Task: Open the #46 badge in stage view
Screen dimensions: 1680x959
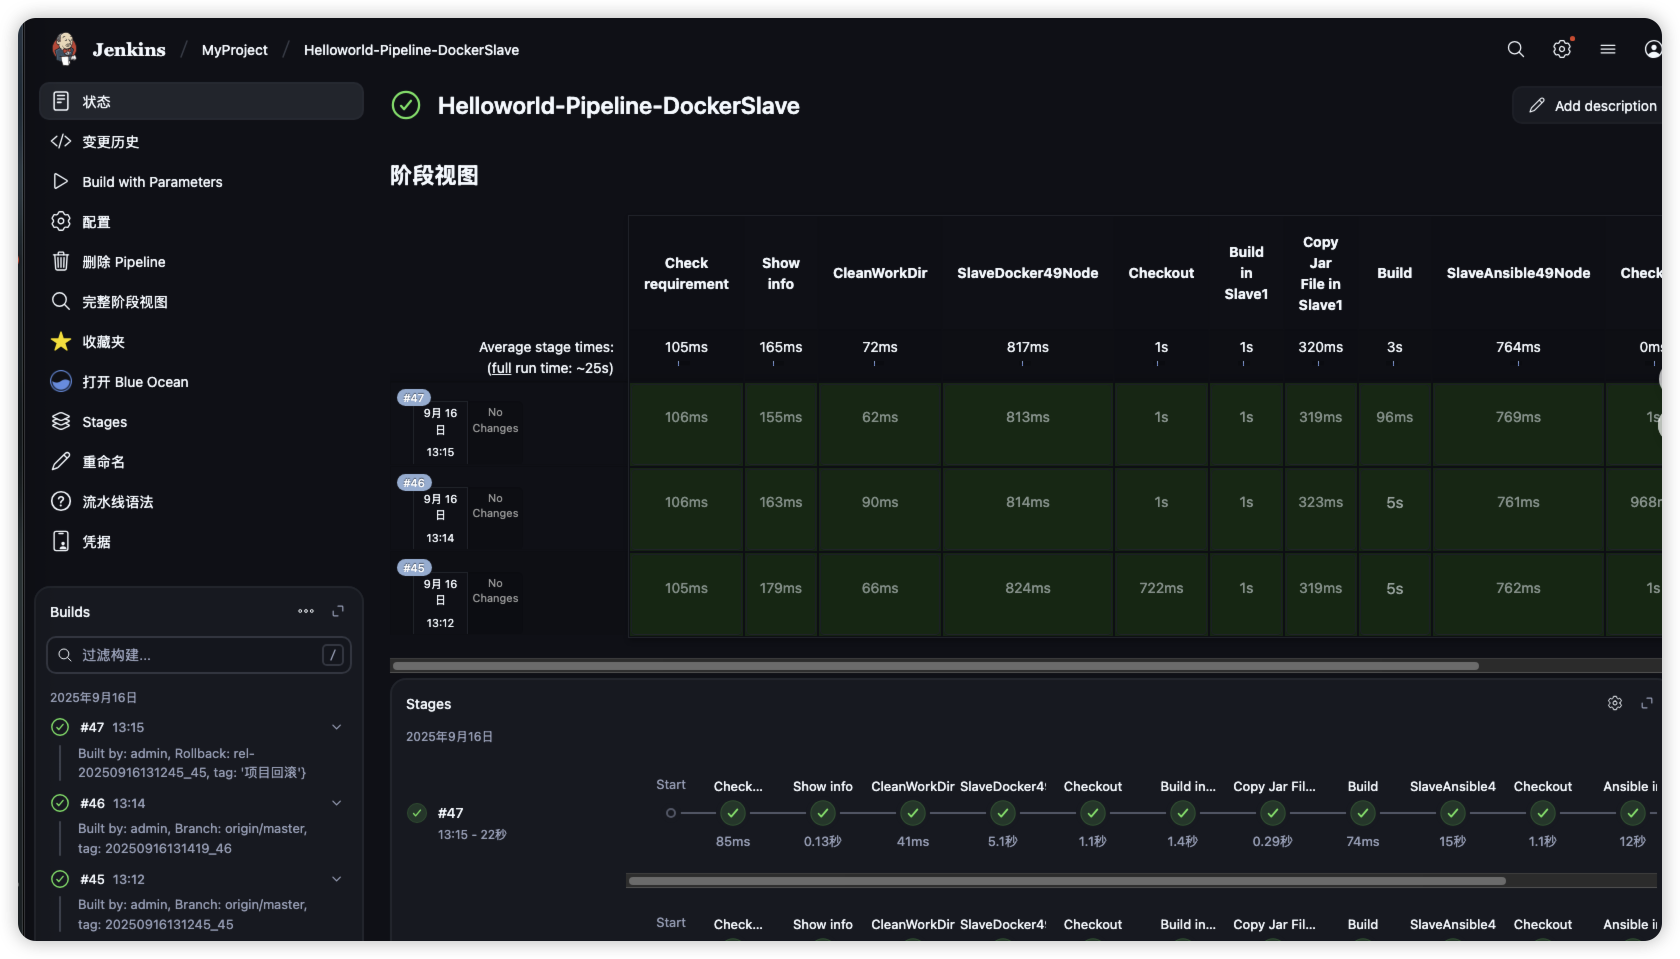Action: (x=413, y=483)
